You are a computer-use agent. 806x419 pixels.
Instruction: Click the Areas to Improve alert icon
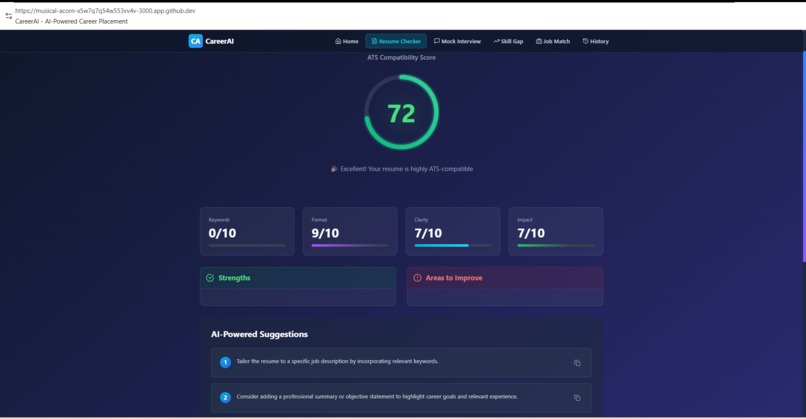point(417,278)
